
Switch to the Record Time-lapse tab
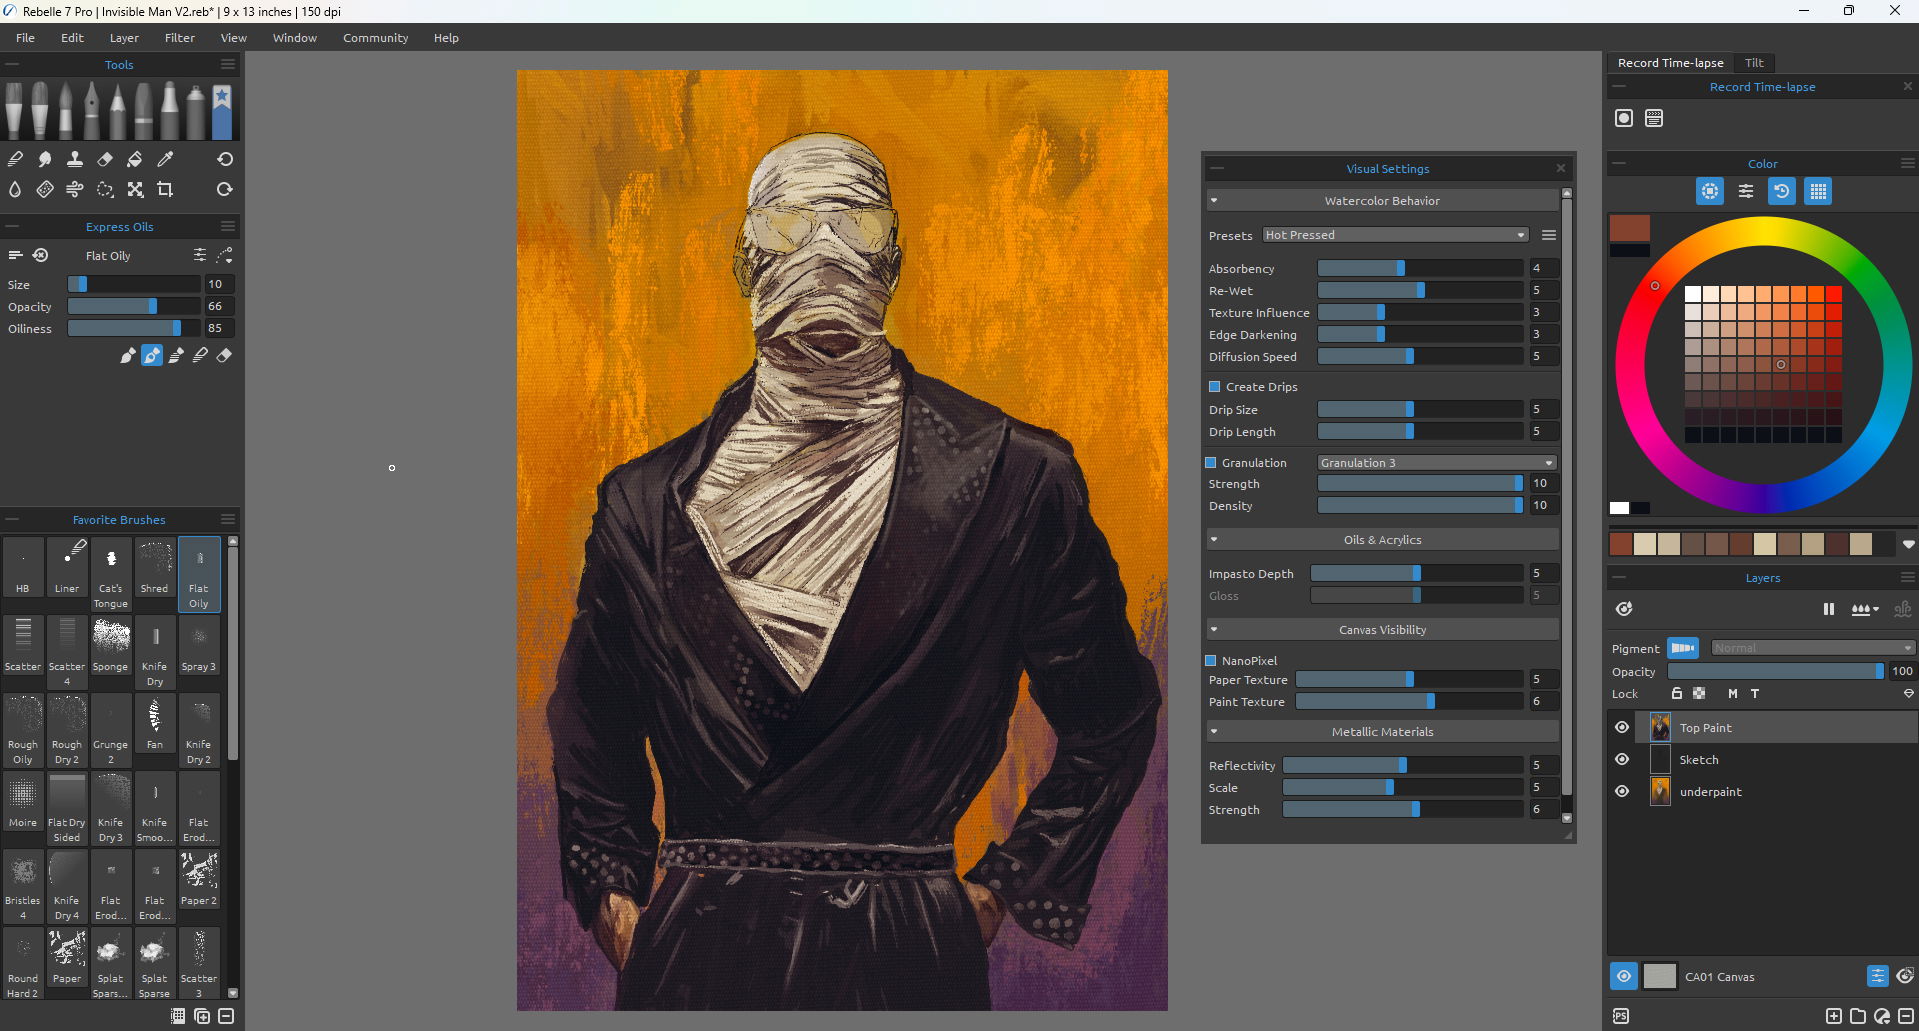(1670, 62)
